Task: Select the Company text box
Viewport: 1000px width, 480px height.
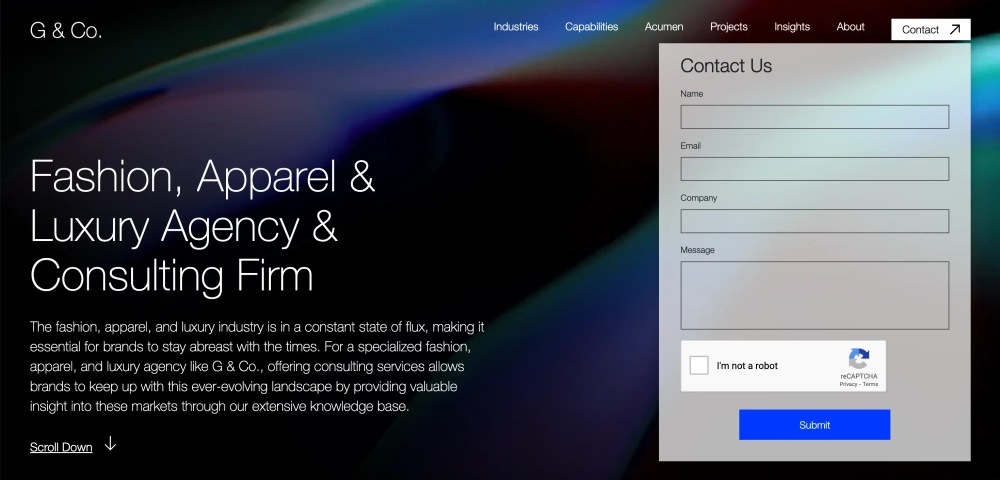Action: point(814,221)
